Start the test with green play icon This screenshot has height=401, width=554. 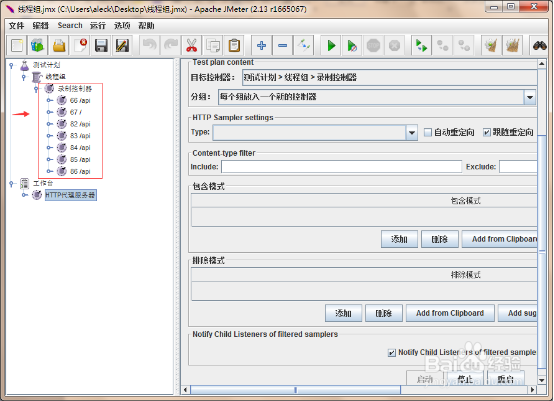(331, 46)
